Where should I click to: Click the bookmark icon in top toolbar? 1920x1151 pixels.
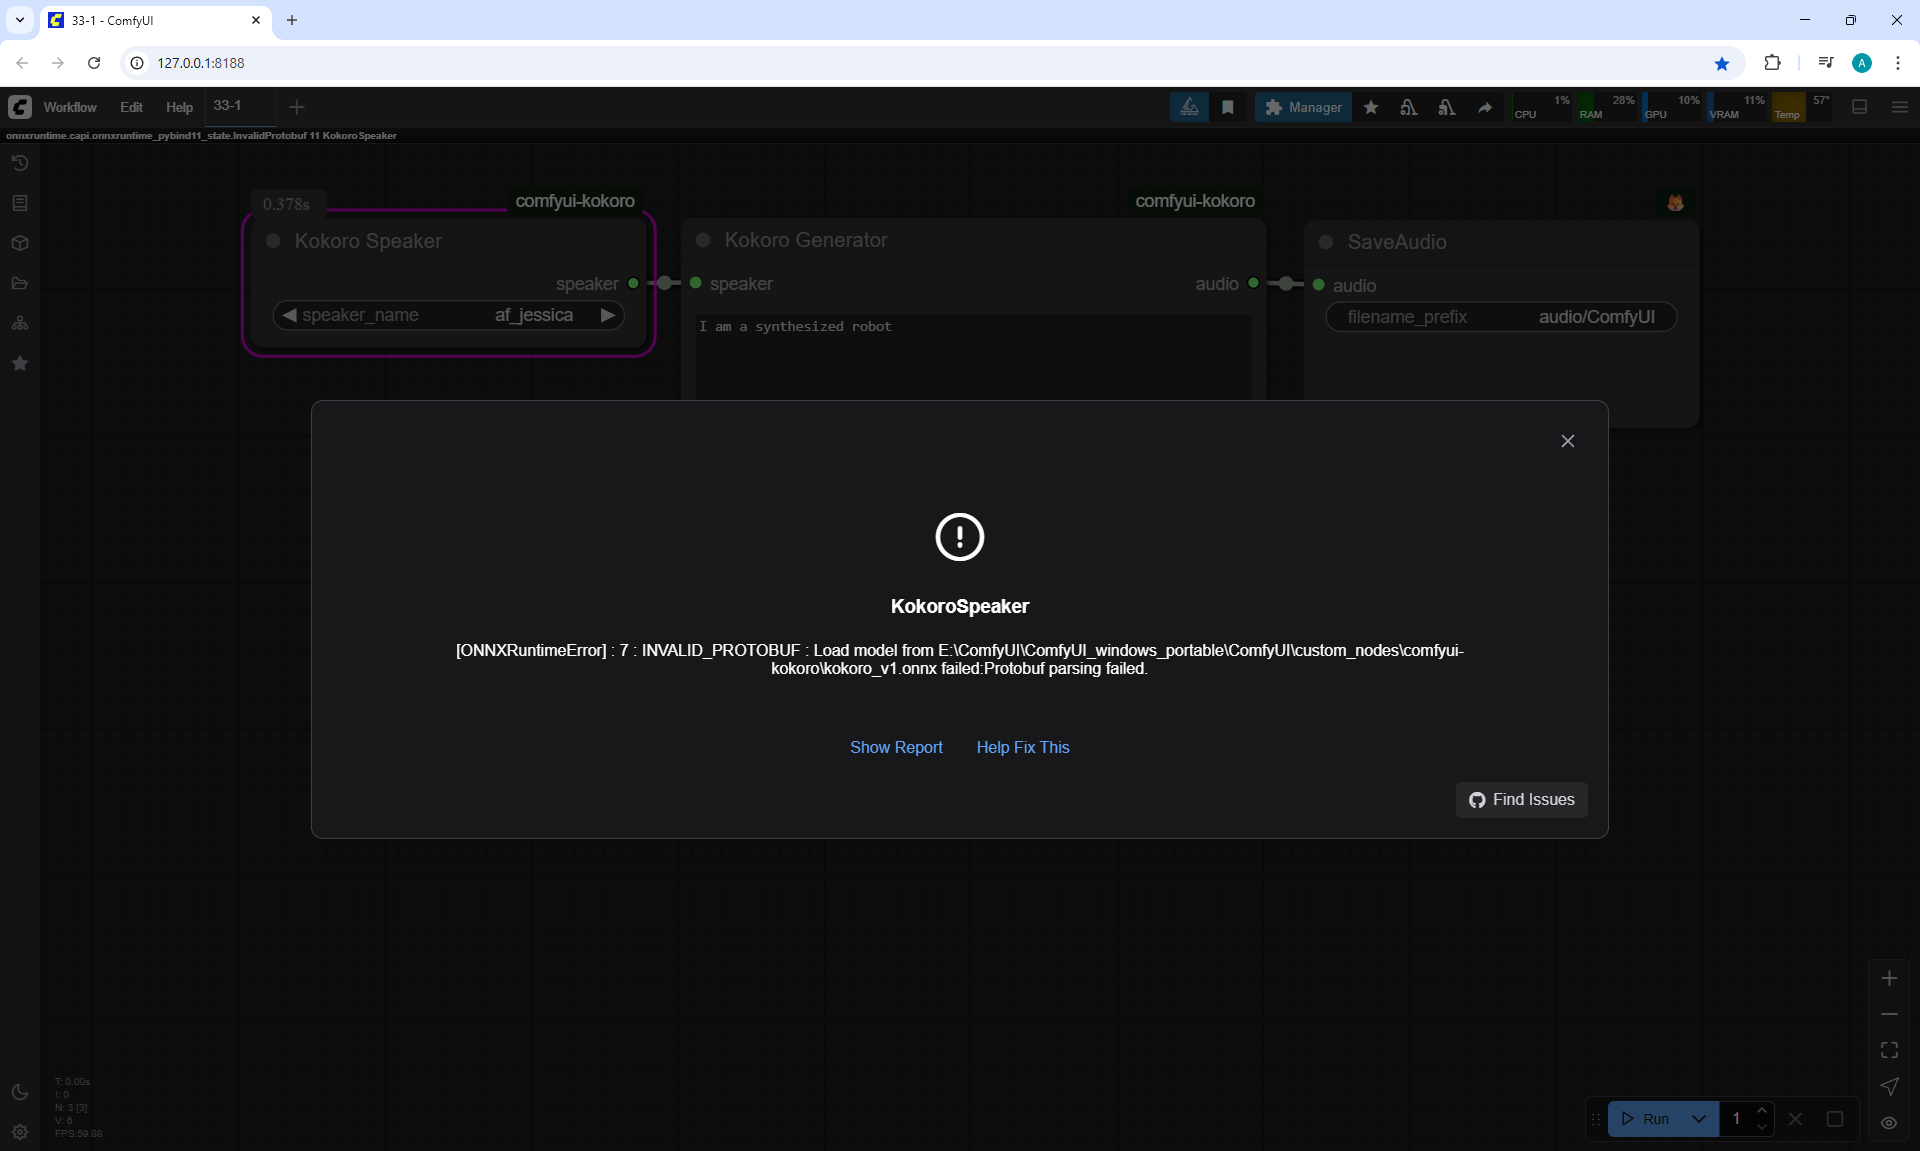click(1227, 107)
